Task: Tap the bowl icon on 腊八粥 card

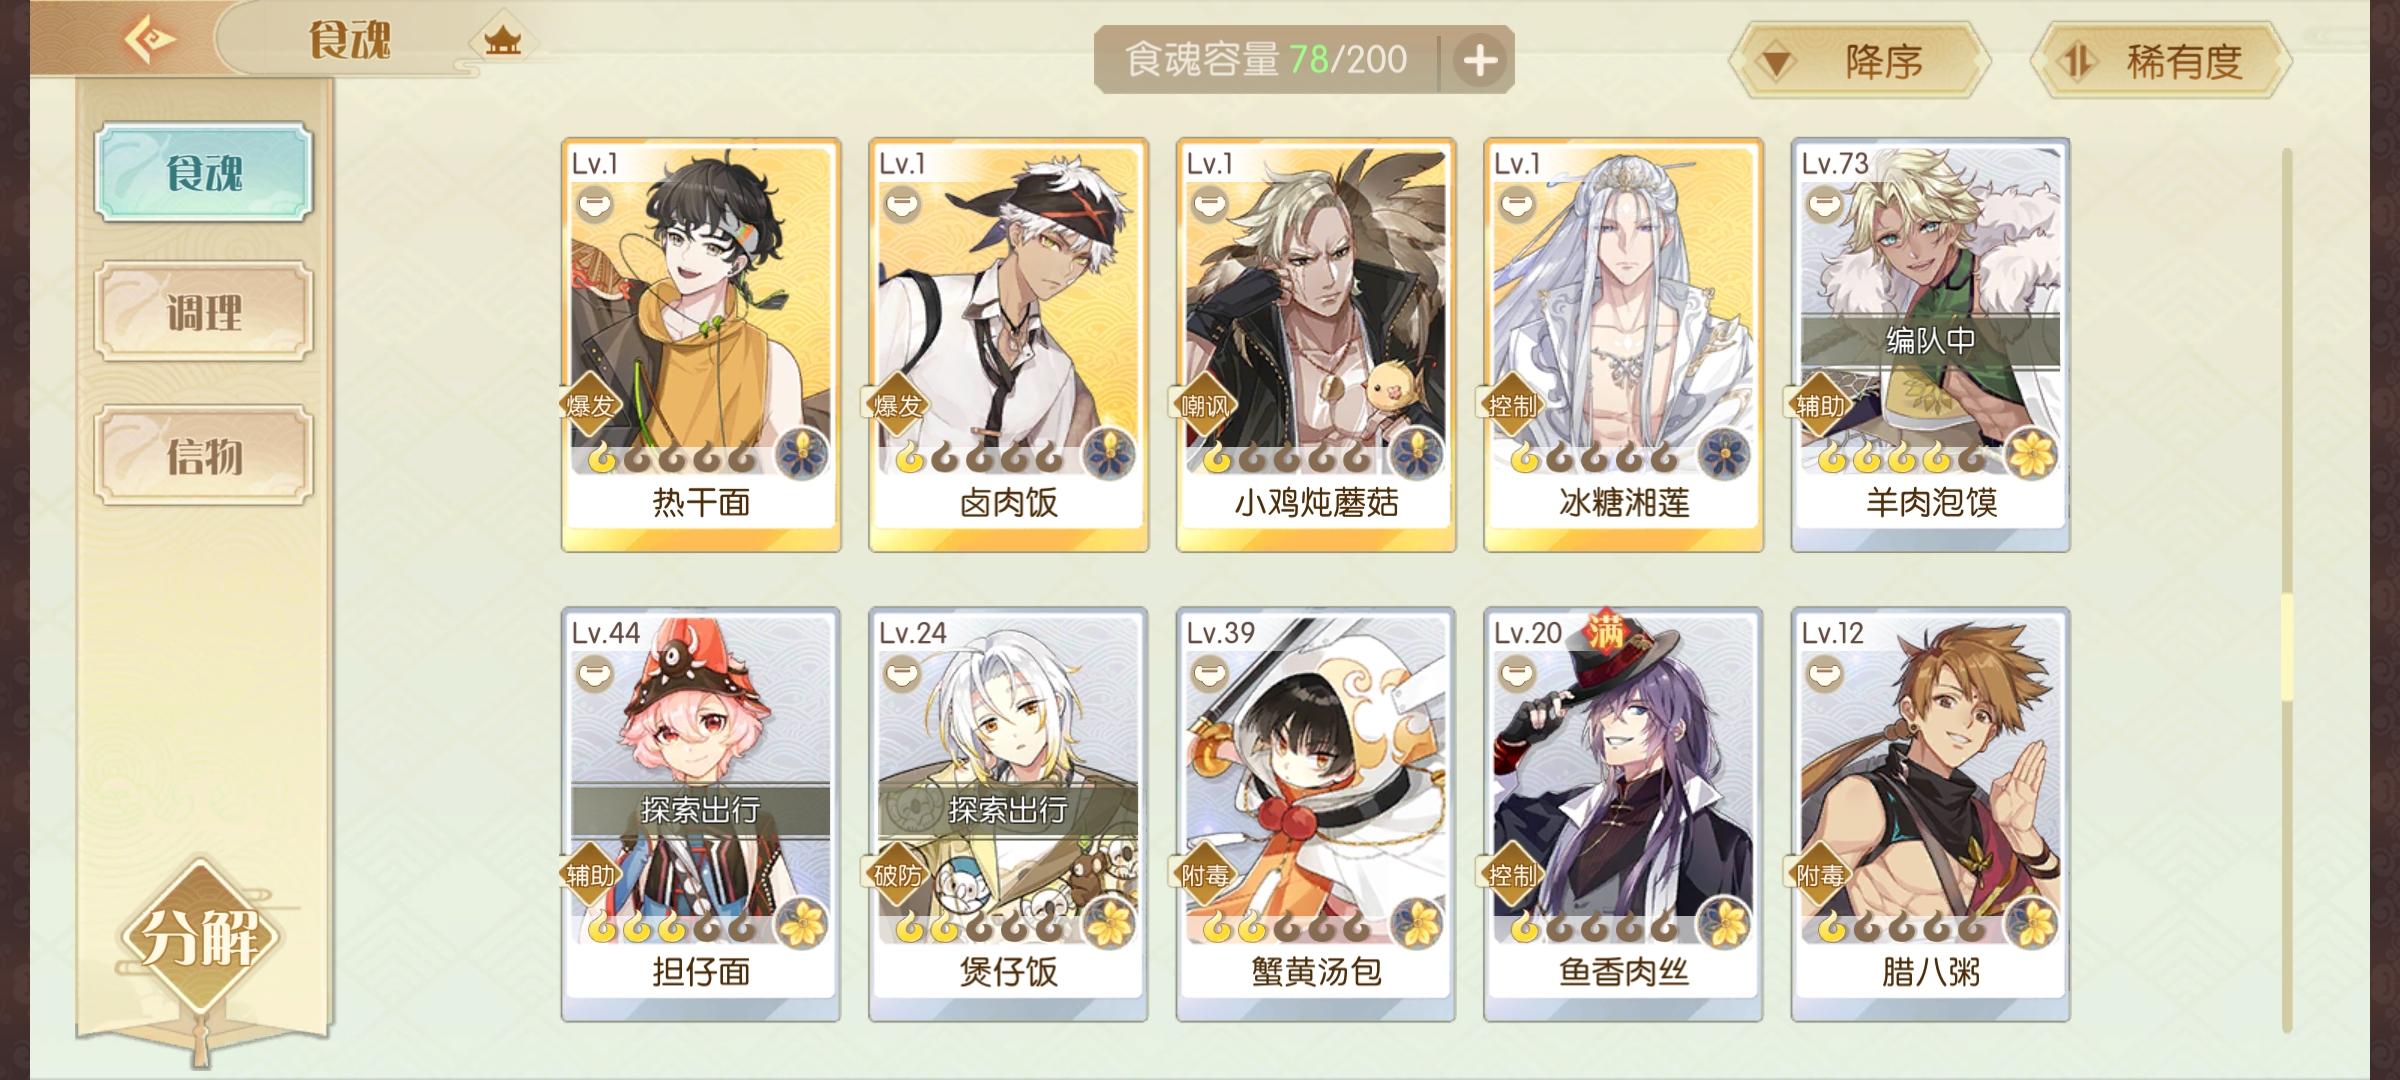Action: [x=1824, y=675]
